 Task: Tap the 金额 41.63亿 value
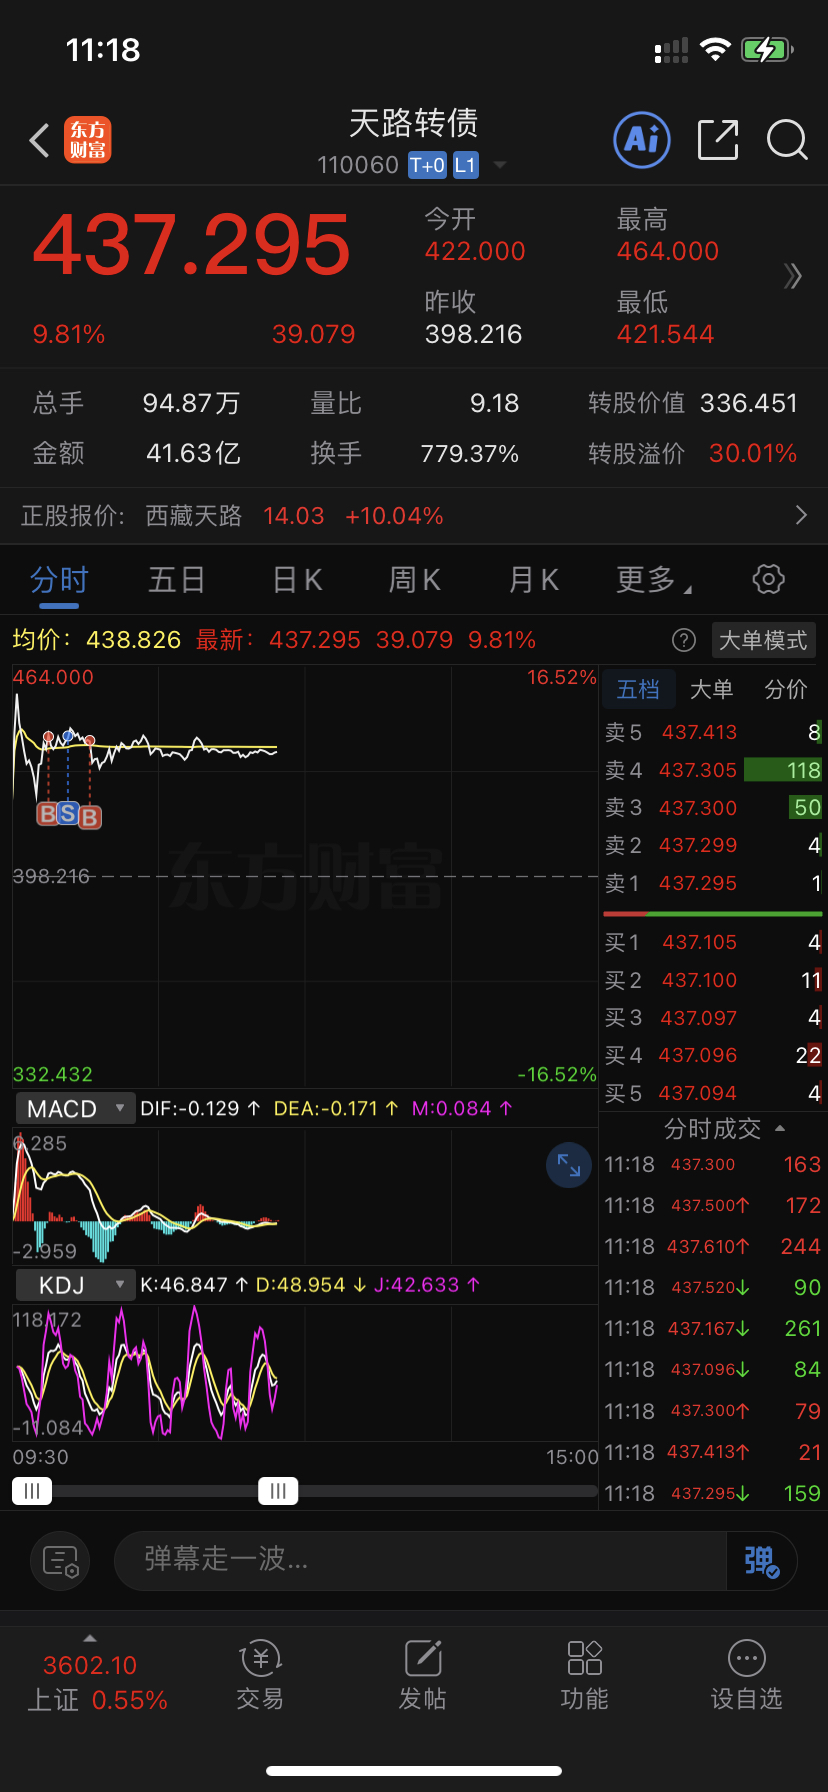[x=193, y=453]
